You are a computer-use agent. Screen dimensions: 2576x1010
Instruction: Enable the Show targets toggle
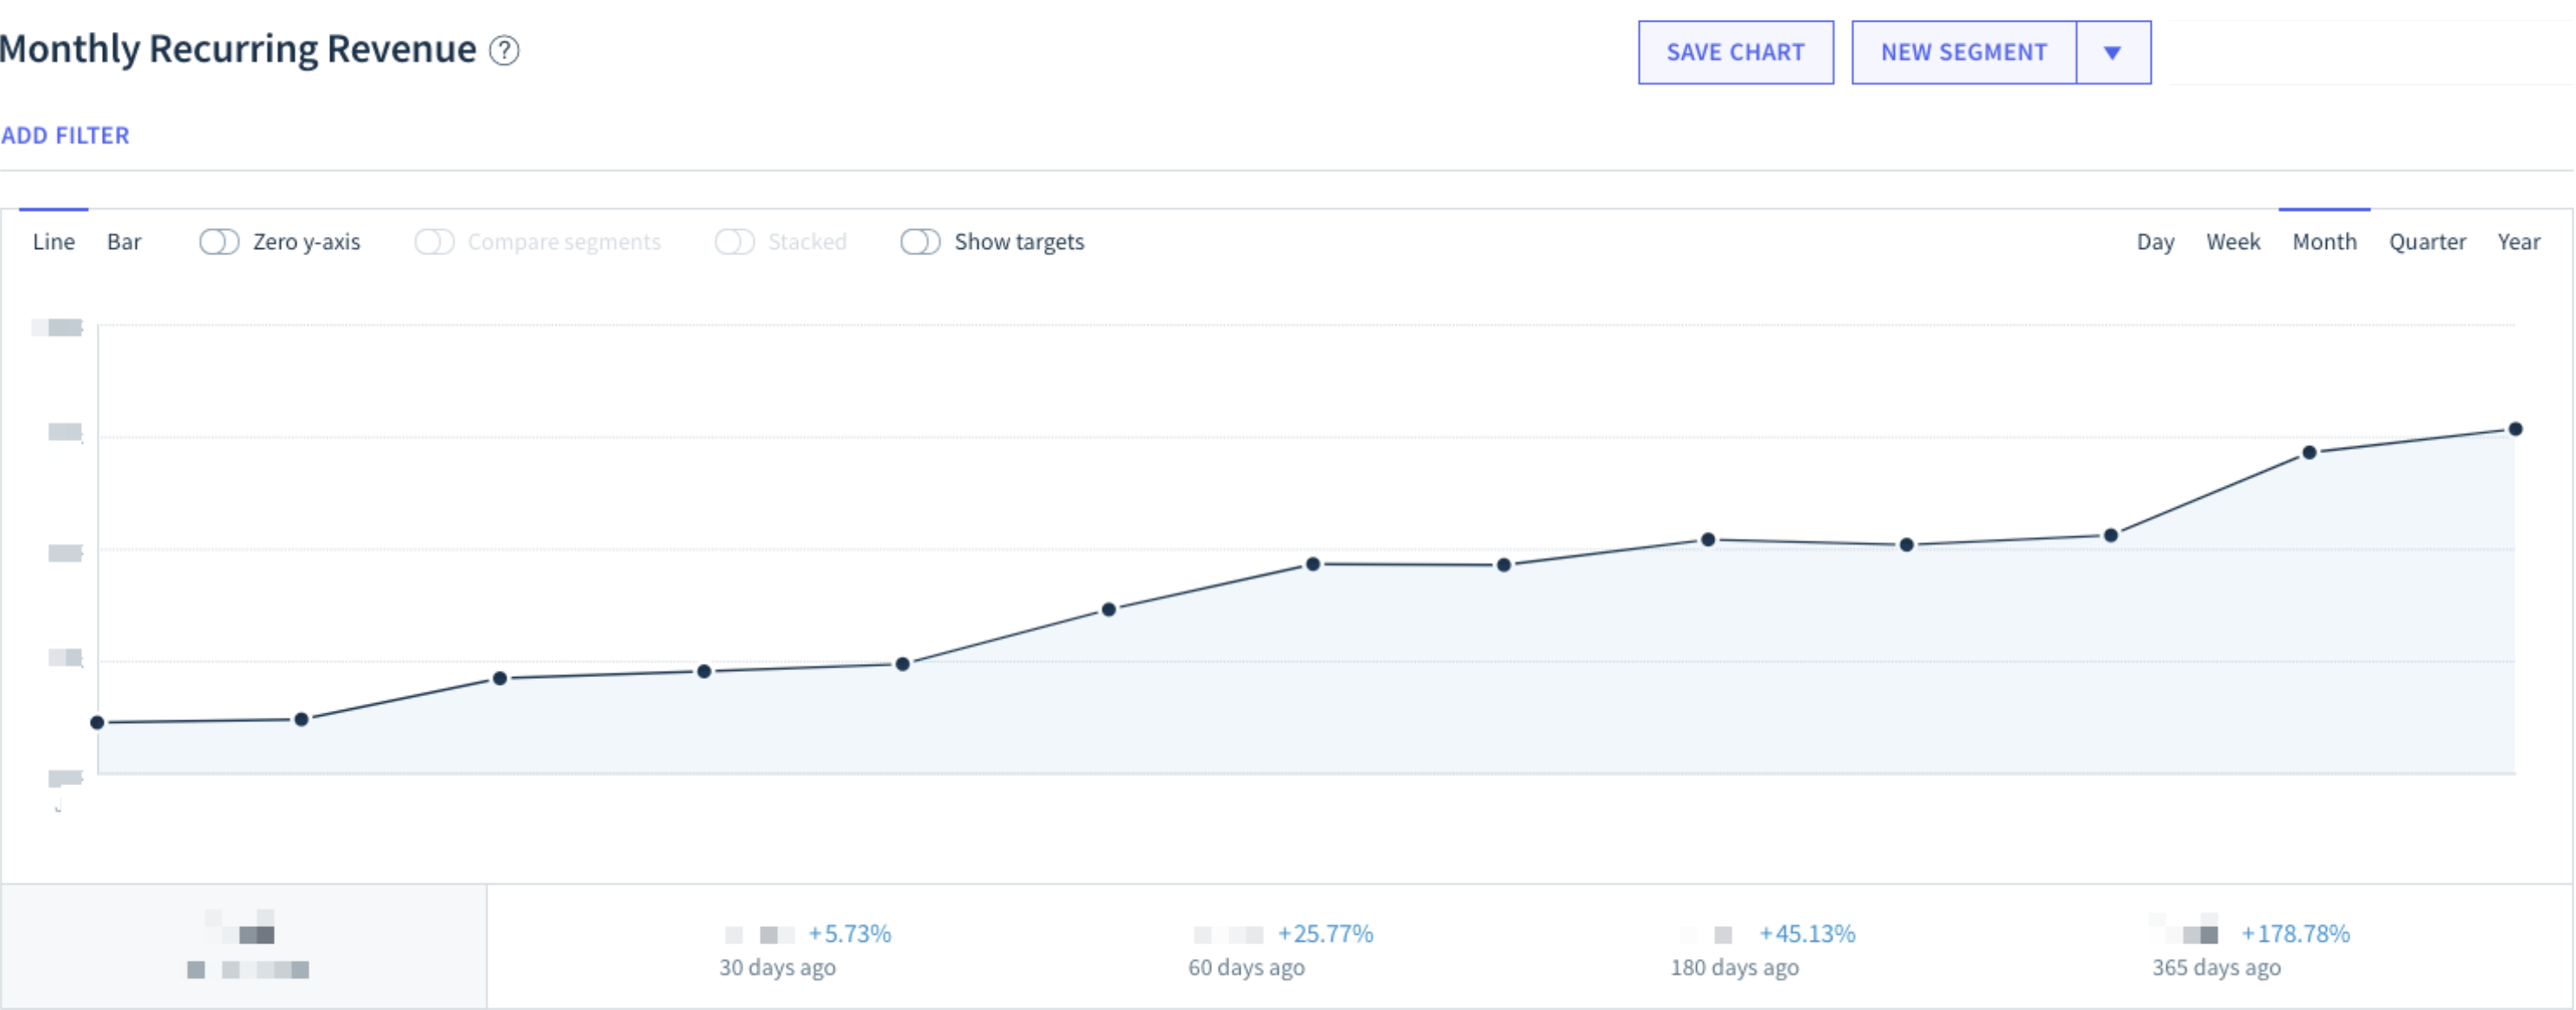(920, 242)
